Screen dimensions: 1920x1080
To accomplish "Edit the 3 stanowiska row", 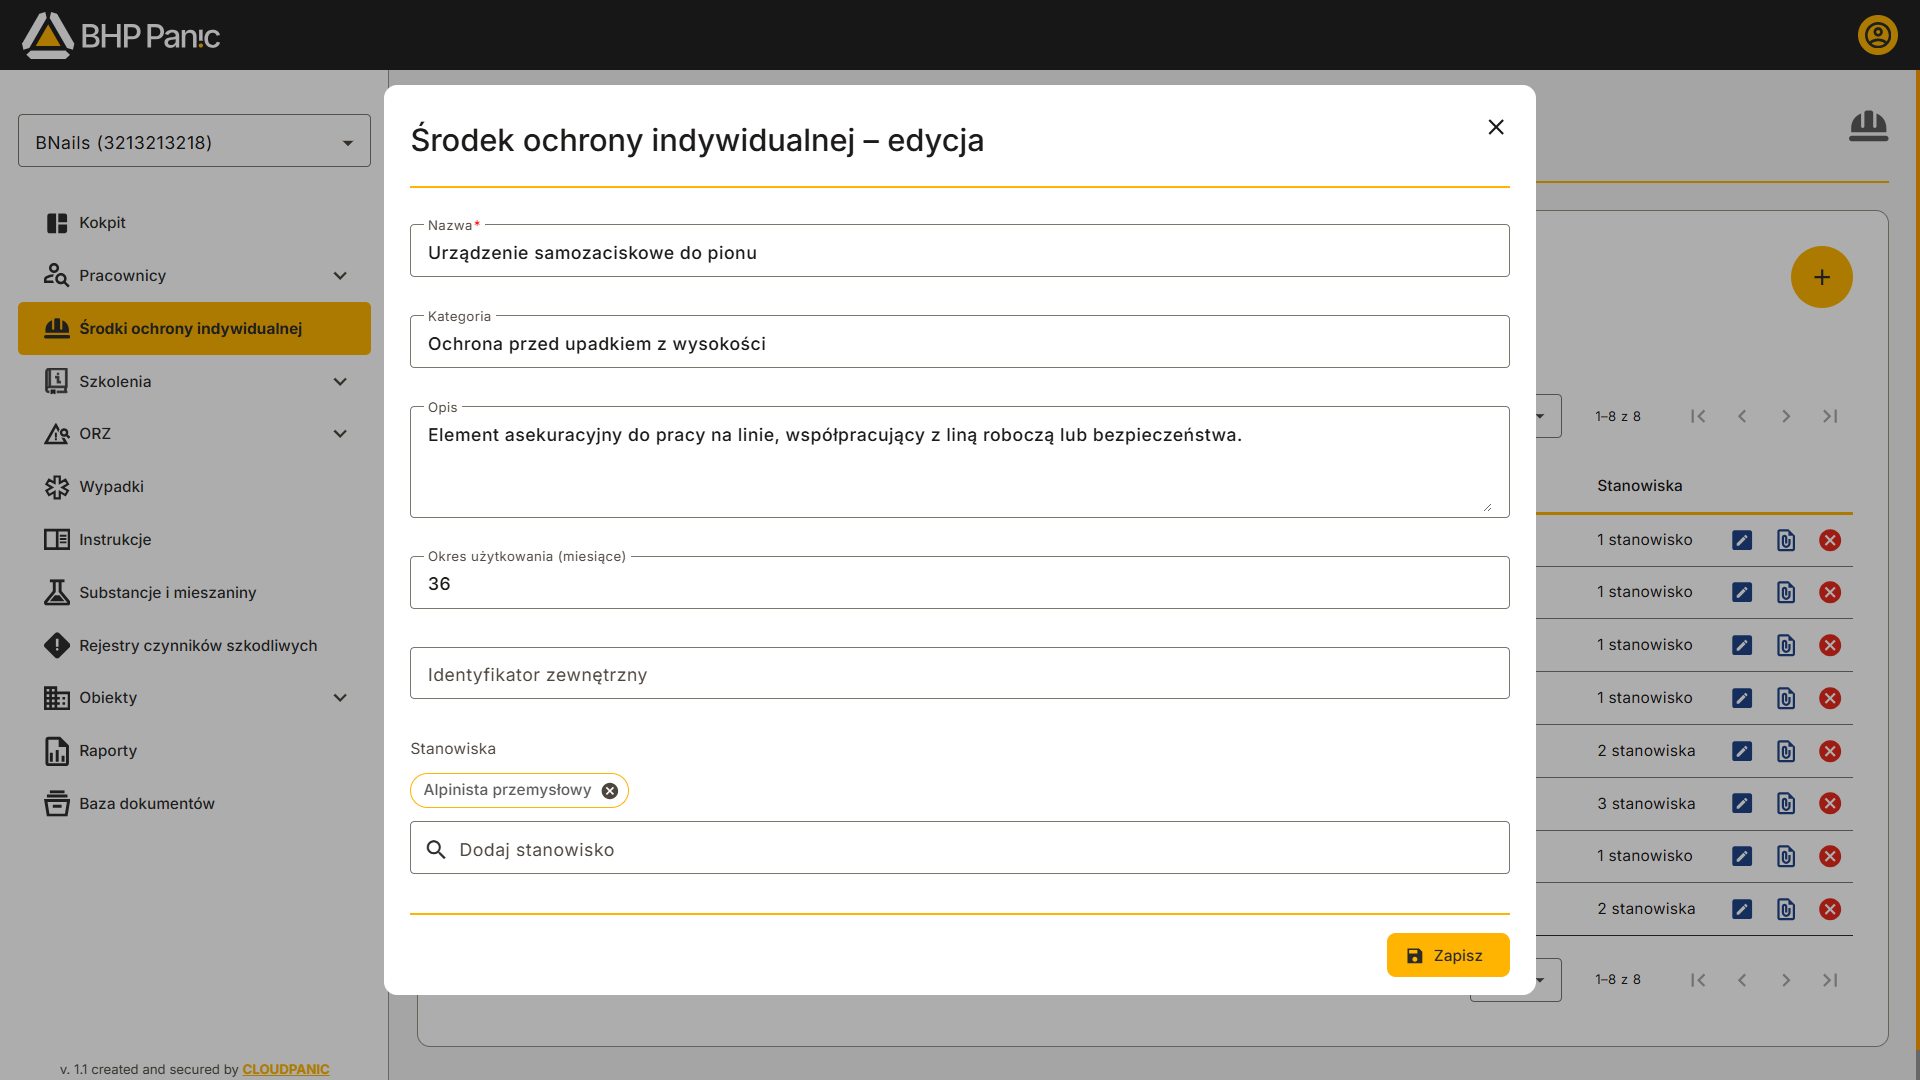I will [x=1741, y=803].
